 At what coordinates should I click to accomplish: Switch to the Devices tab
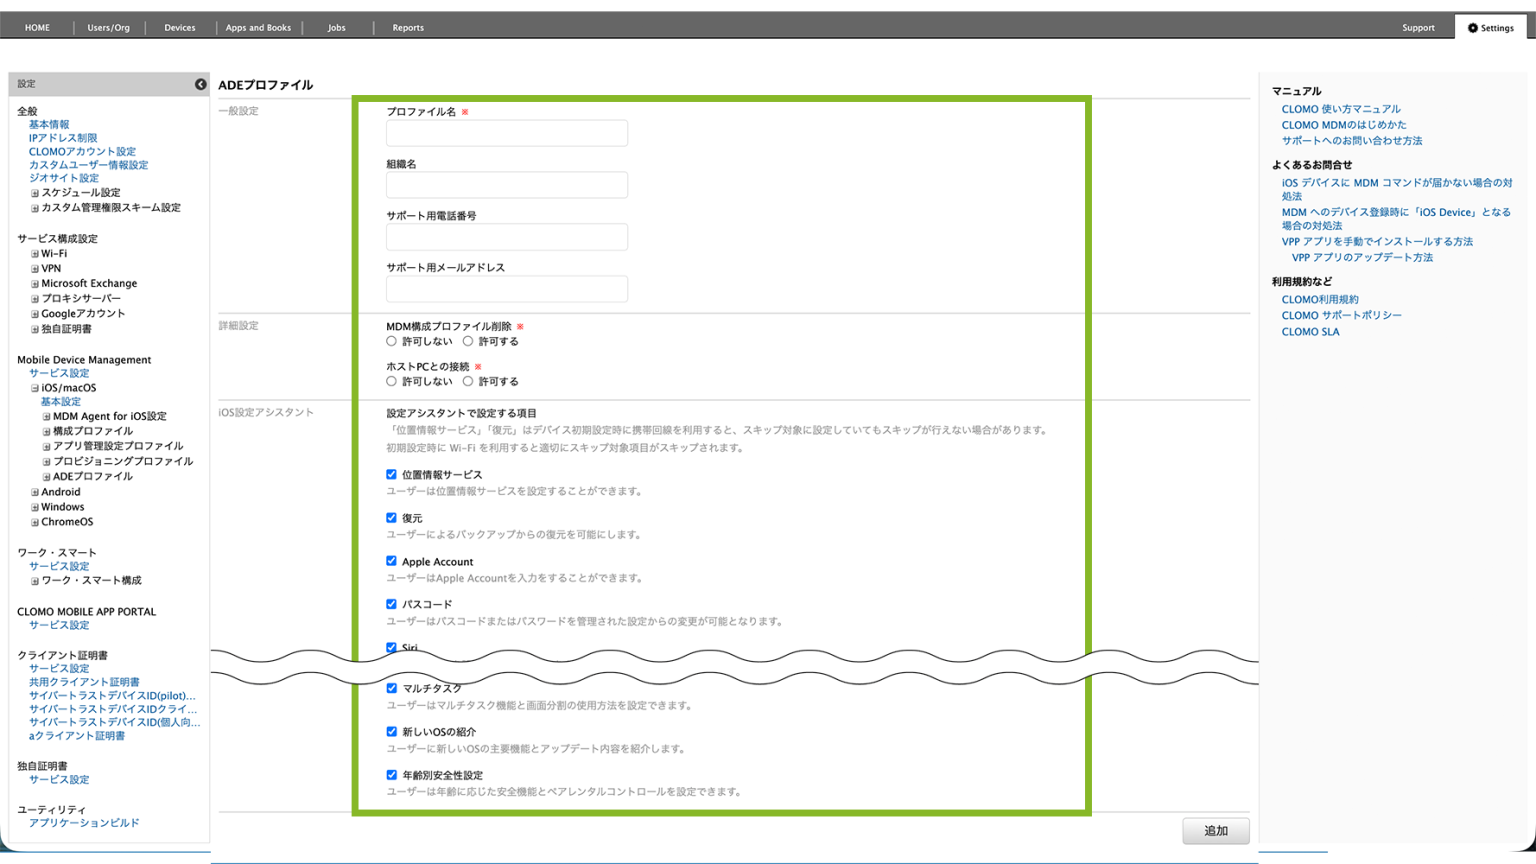coord(180,28)
